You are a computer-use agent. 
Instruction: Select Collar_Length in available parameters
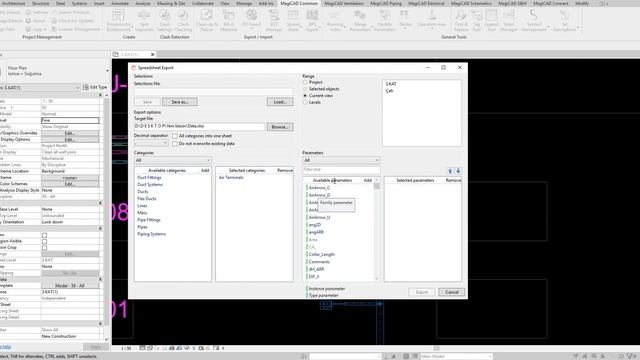point(322,254)
